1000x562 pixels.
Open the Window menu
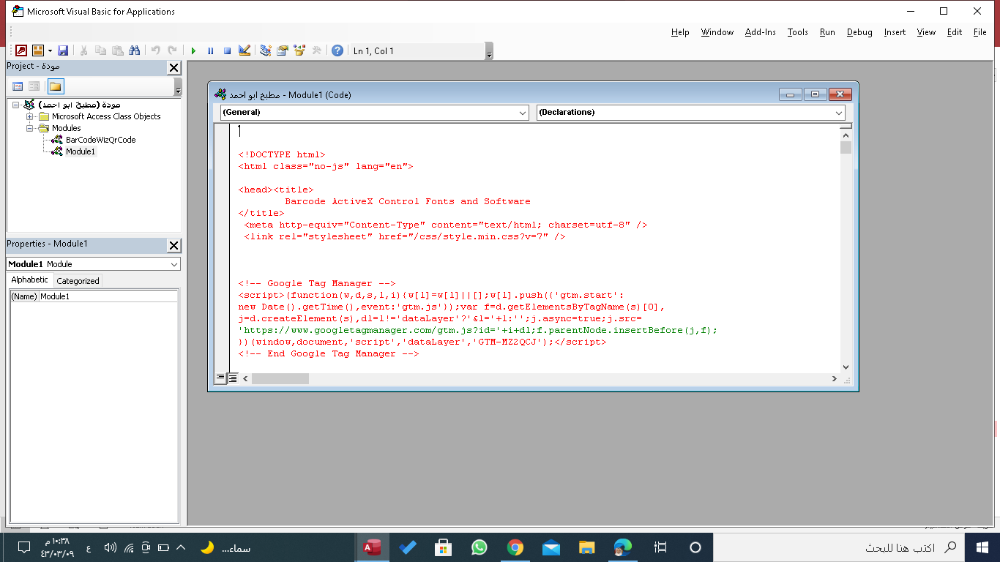click(717, 32)
